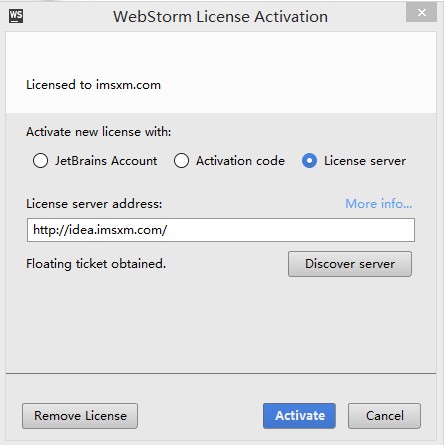Screen dimensions: 444x445
Task: Click the empty white license info panel
Action: click(x=221, y=55)
